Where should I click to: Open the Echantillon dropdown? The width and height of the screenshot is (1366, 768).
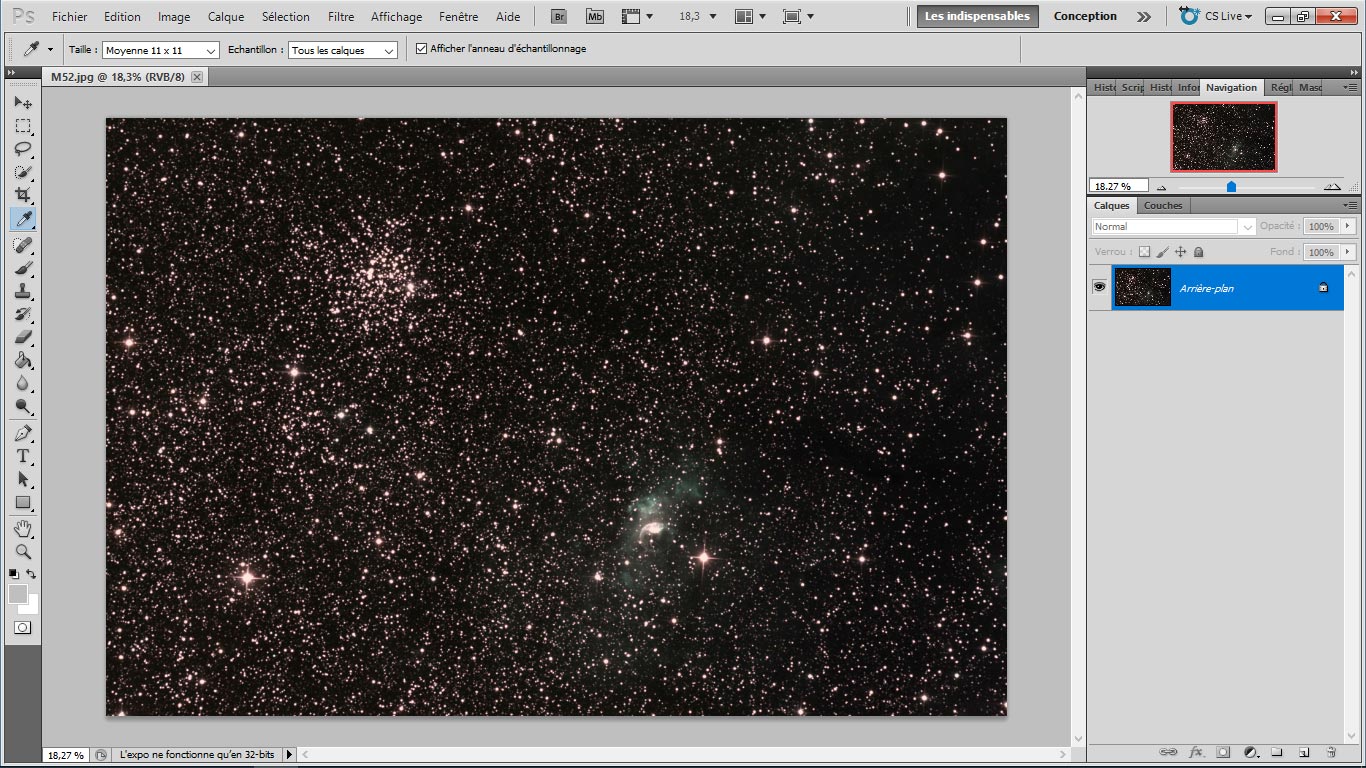tap(343, 50)
